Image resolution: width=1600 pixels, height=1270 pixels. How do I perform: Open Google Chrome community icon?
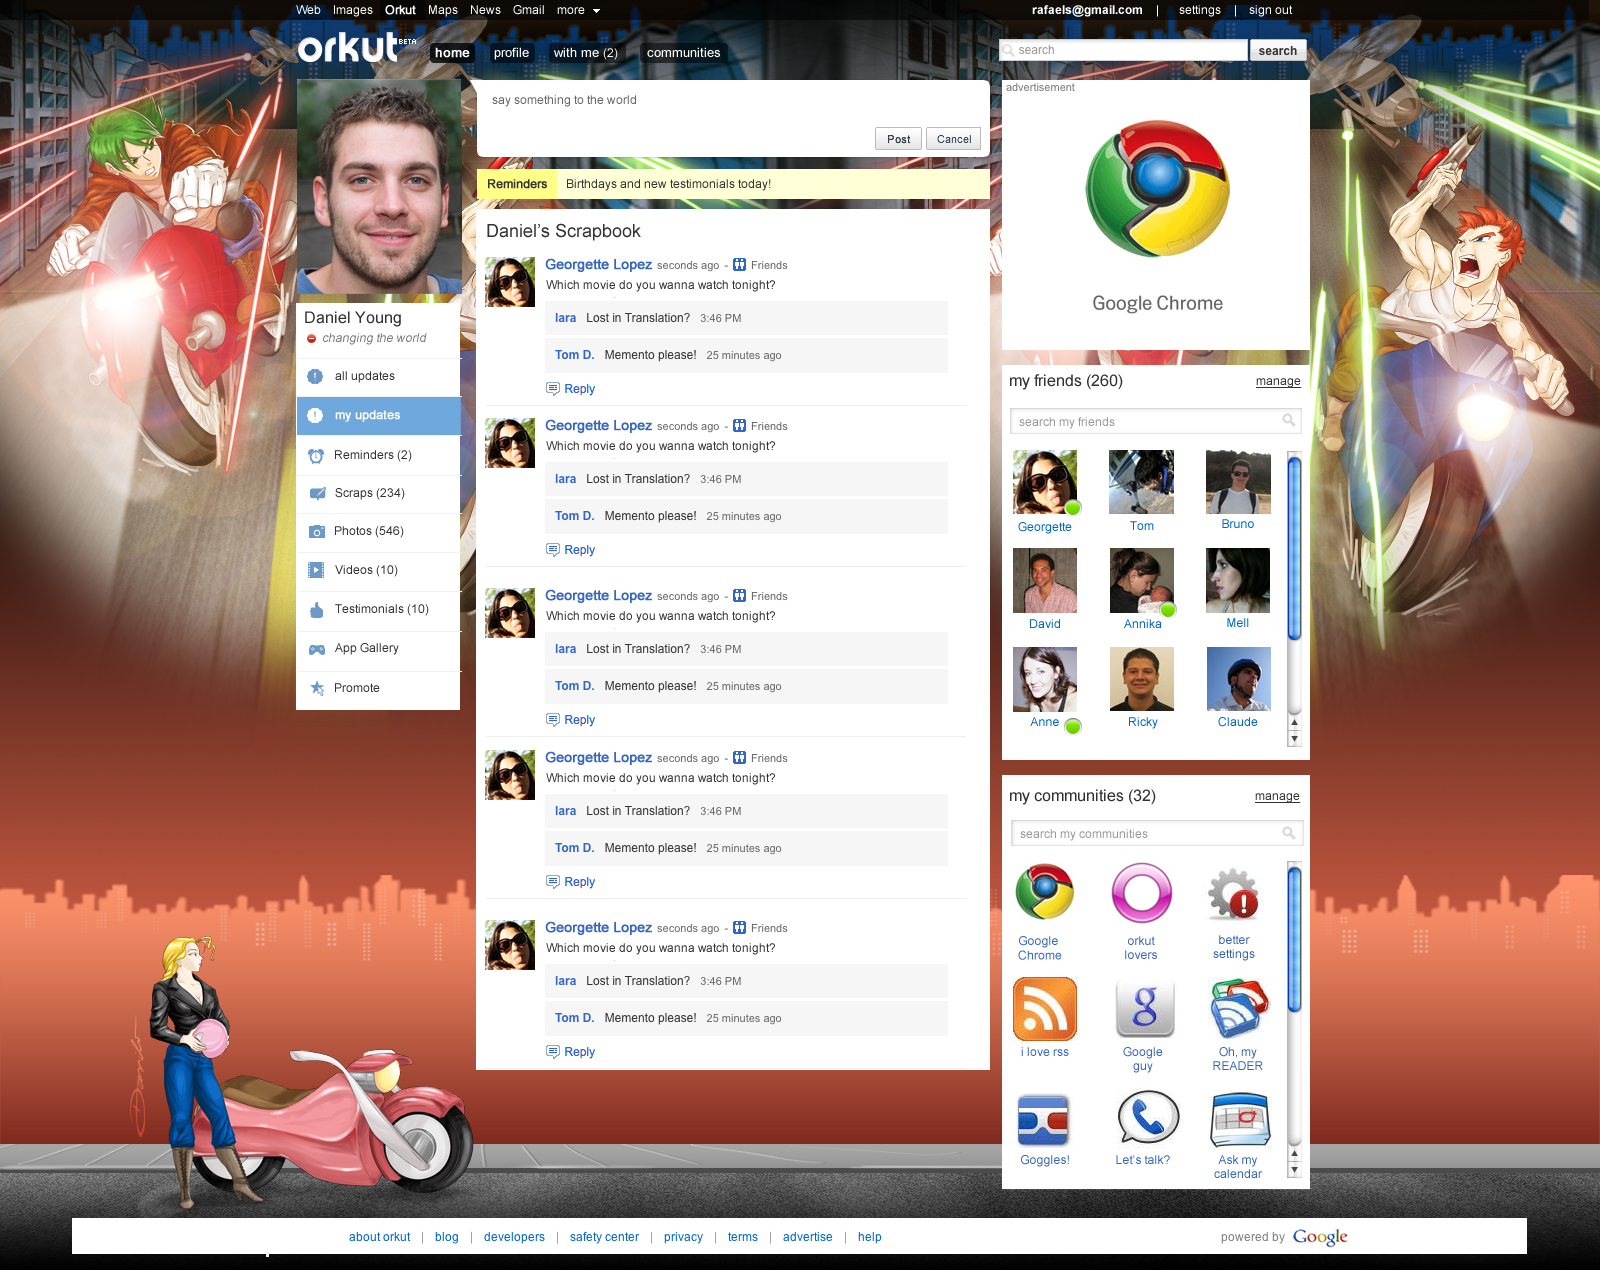tap(1045, 892)
